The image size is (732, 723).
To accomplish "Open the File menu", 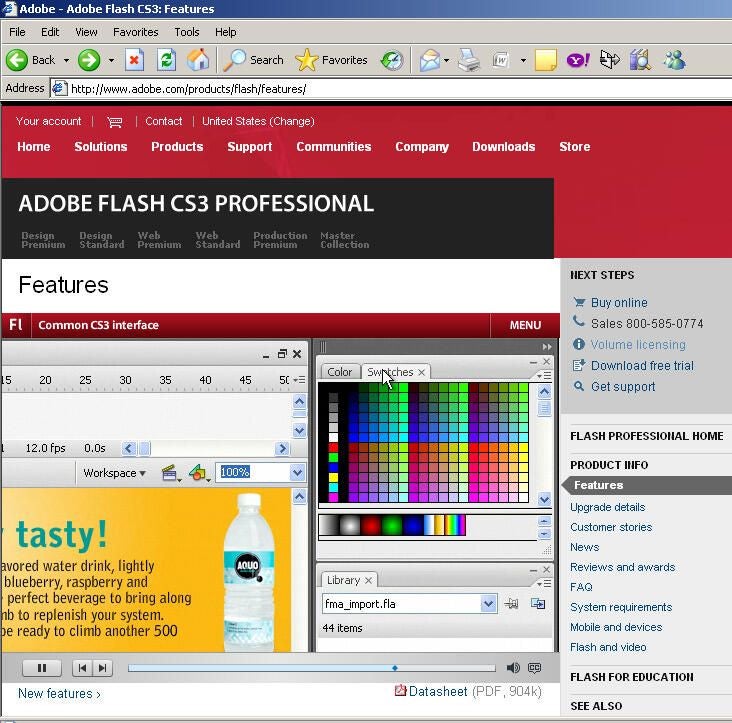I will 17,32.
